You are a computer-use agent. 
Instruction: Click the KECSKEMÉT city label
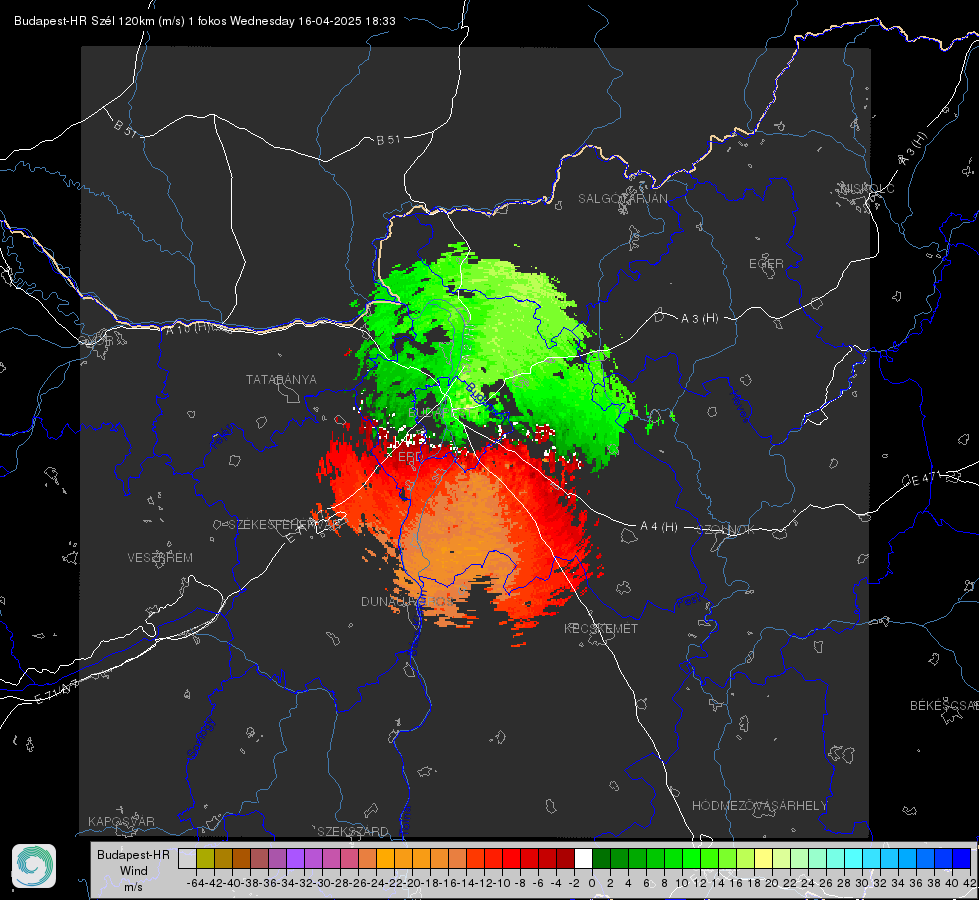pyautogui.click(x=601, y=628)
